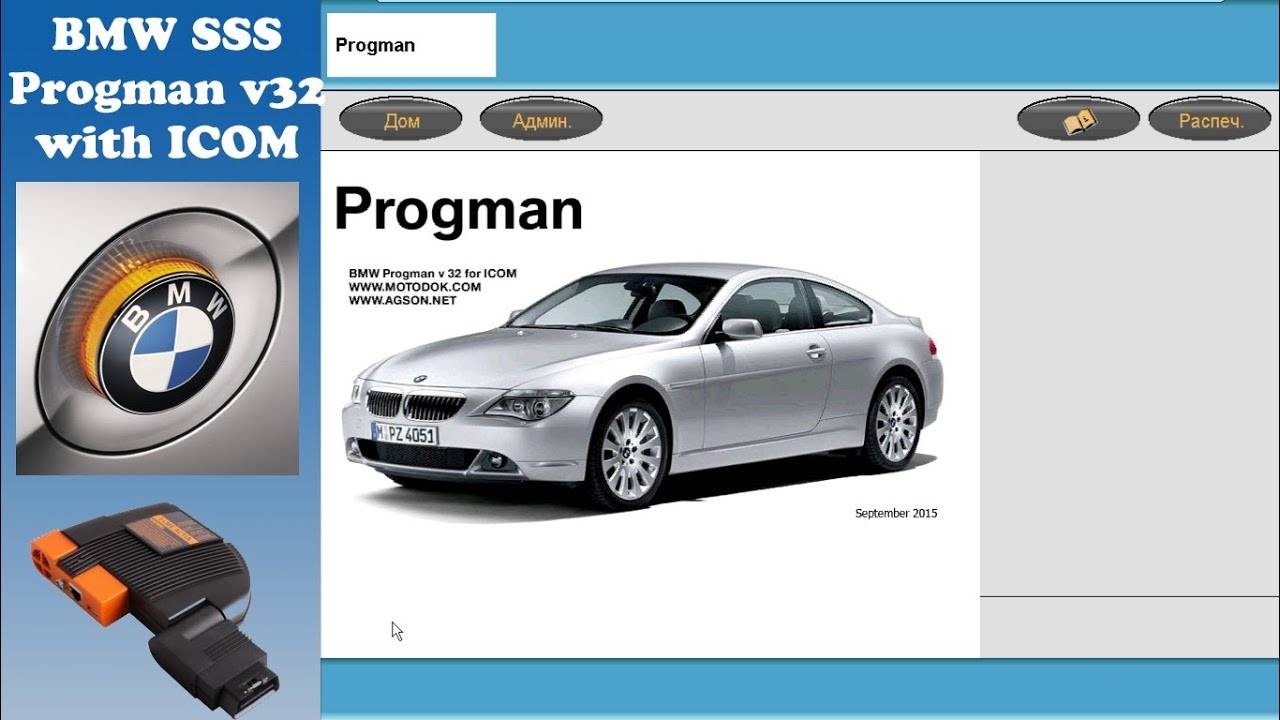This screenshot has width=1280, height=720.
Task: Click the WWW.MOTODOK.COM text
Action: coord(414,287)
